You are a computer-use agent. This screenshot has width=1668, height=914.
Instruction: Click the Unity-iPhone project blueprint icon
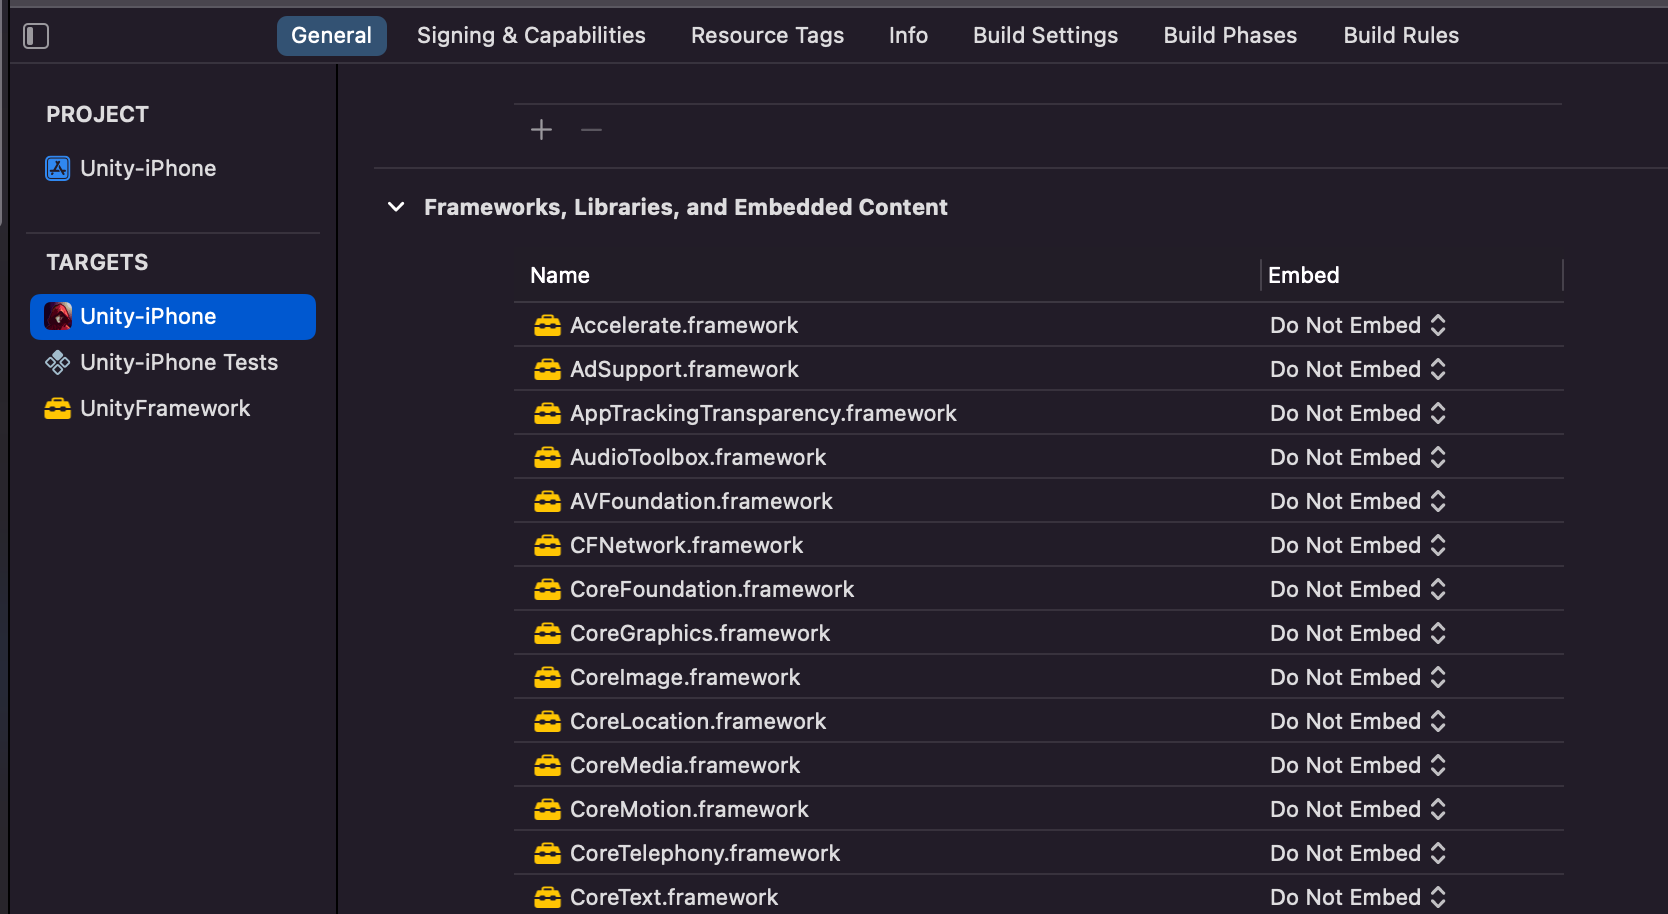[58, 168]
